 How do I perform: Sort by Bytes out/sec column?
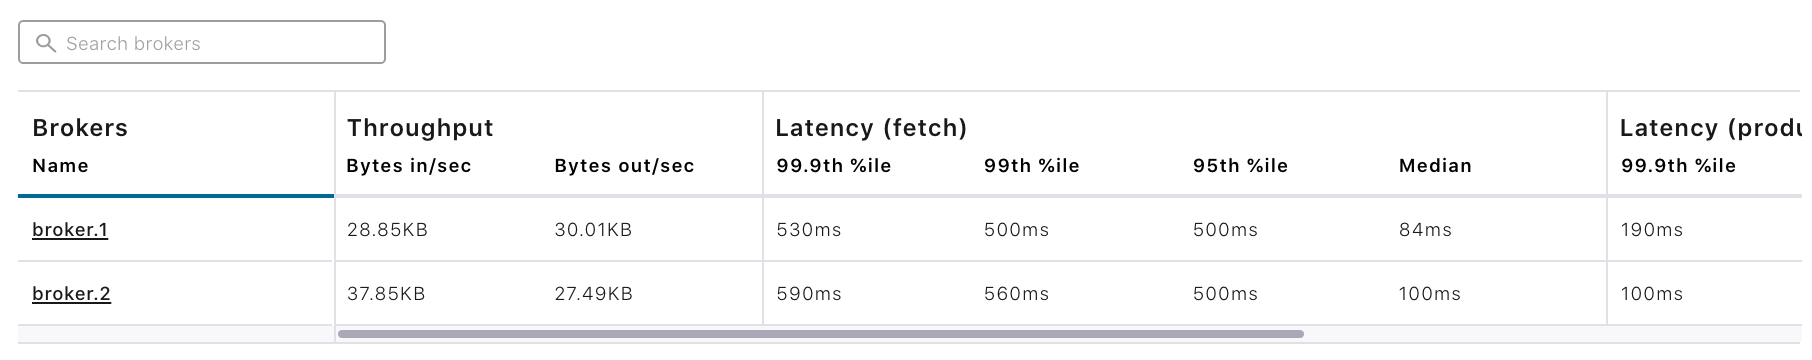(x=624, y=166)
